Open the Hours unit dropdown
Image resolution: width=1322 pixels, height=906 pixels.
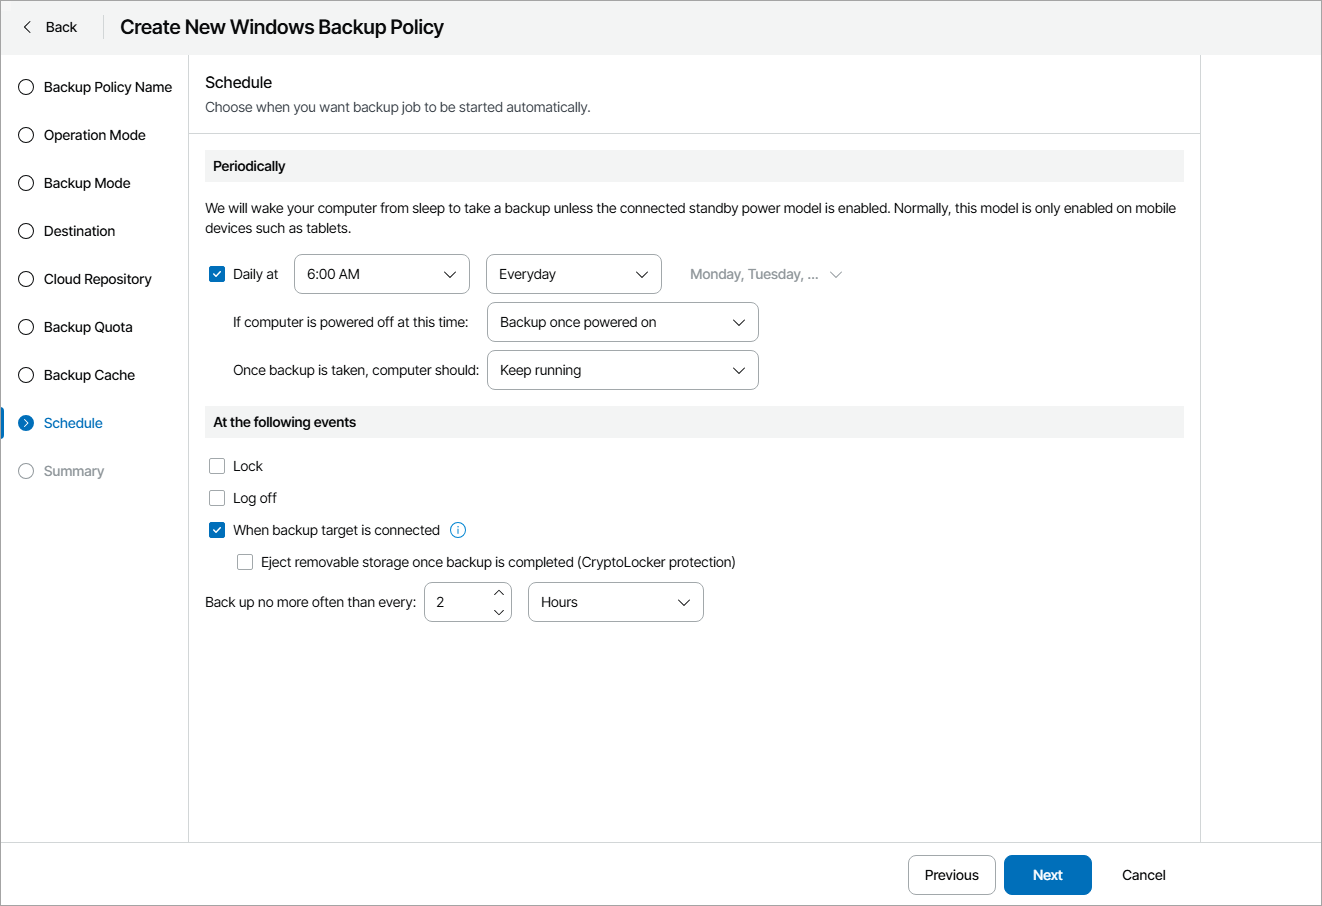pos(615,602)
